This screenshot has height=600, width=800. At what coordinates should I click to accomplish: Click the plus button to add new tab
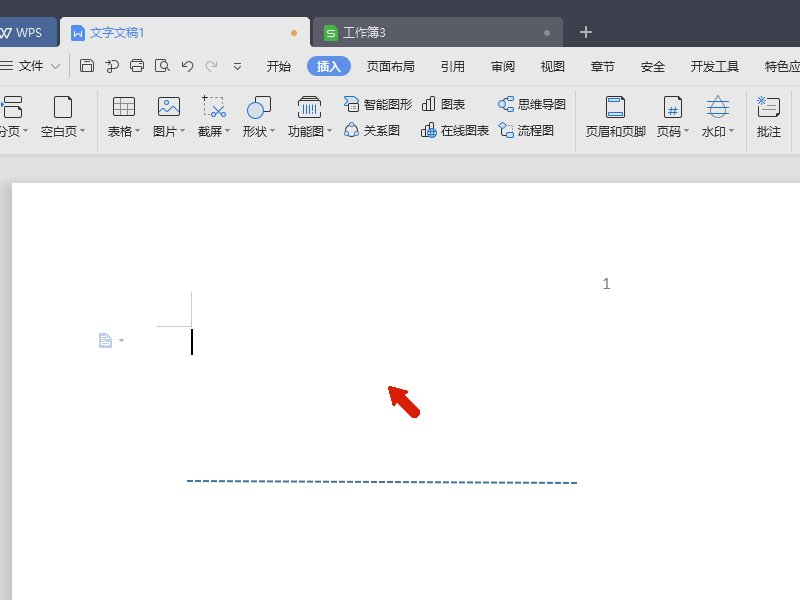(586, 32)
